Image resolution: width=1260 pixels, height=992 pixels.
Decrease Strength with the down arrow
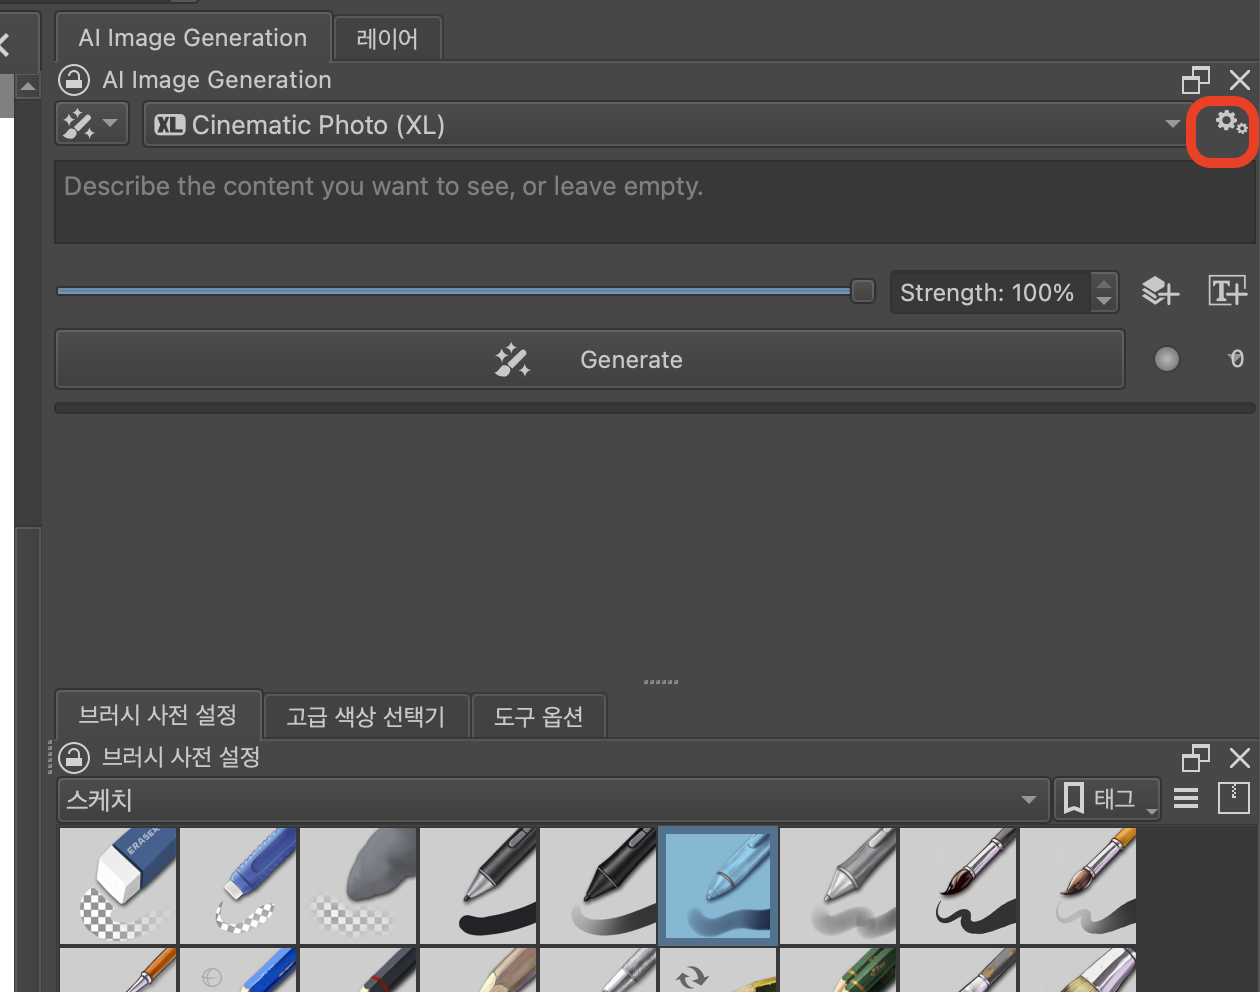click(1104, 301)
